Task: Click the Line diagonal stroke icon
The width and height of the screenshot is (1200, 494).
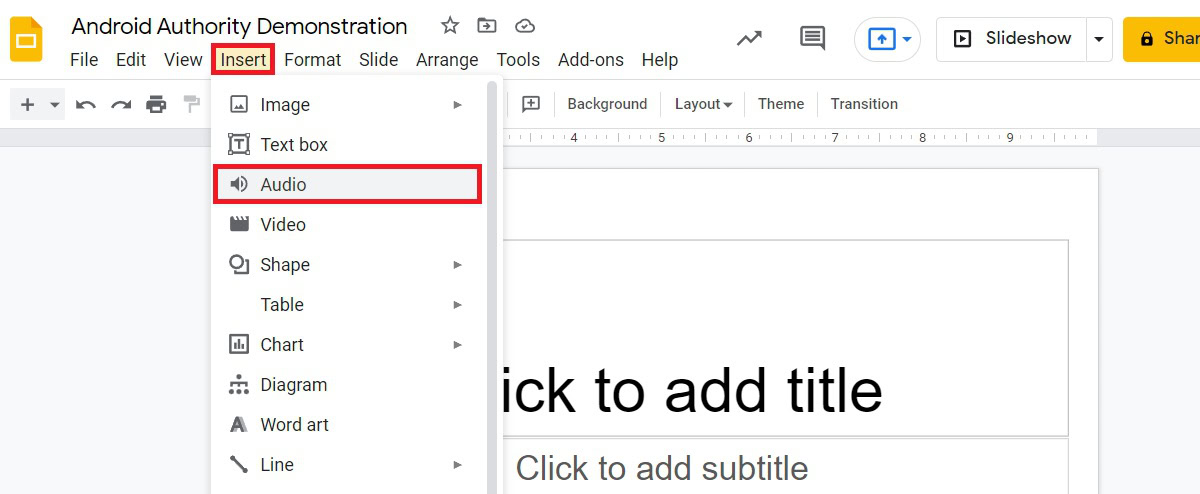Action: coord(239,465)
